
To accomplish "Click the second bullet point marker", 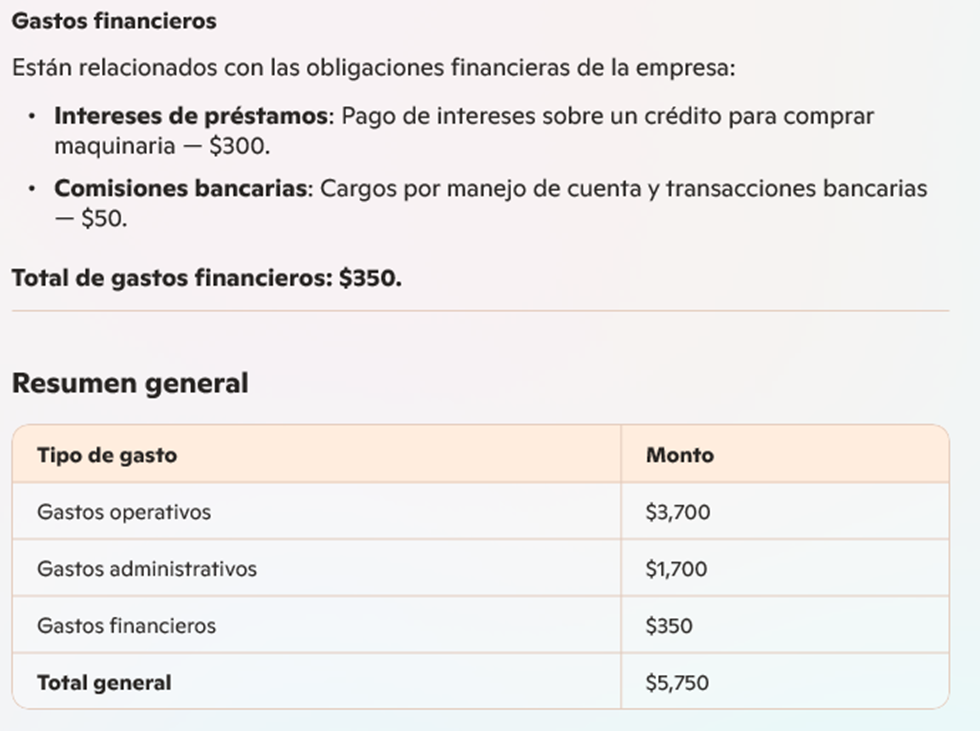I will coord(32,189).
